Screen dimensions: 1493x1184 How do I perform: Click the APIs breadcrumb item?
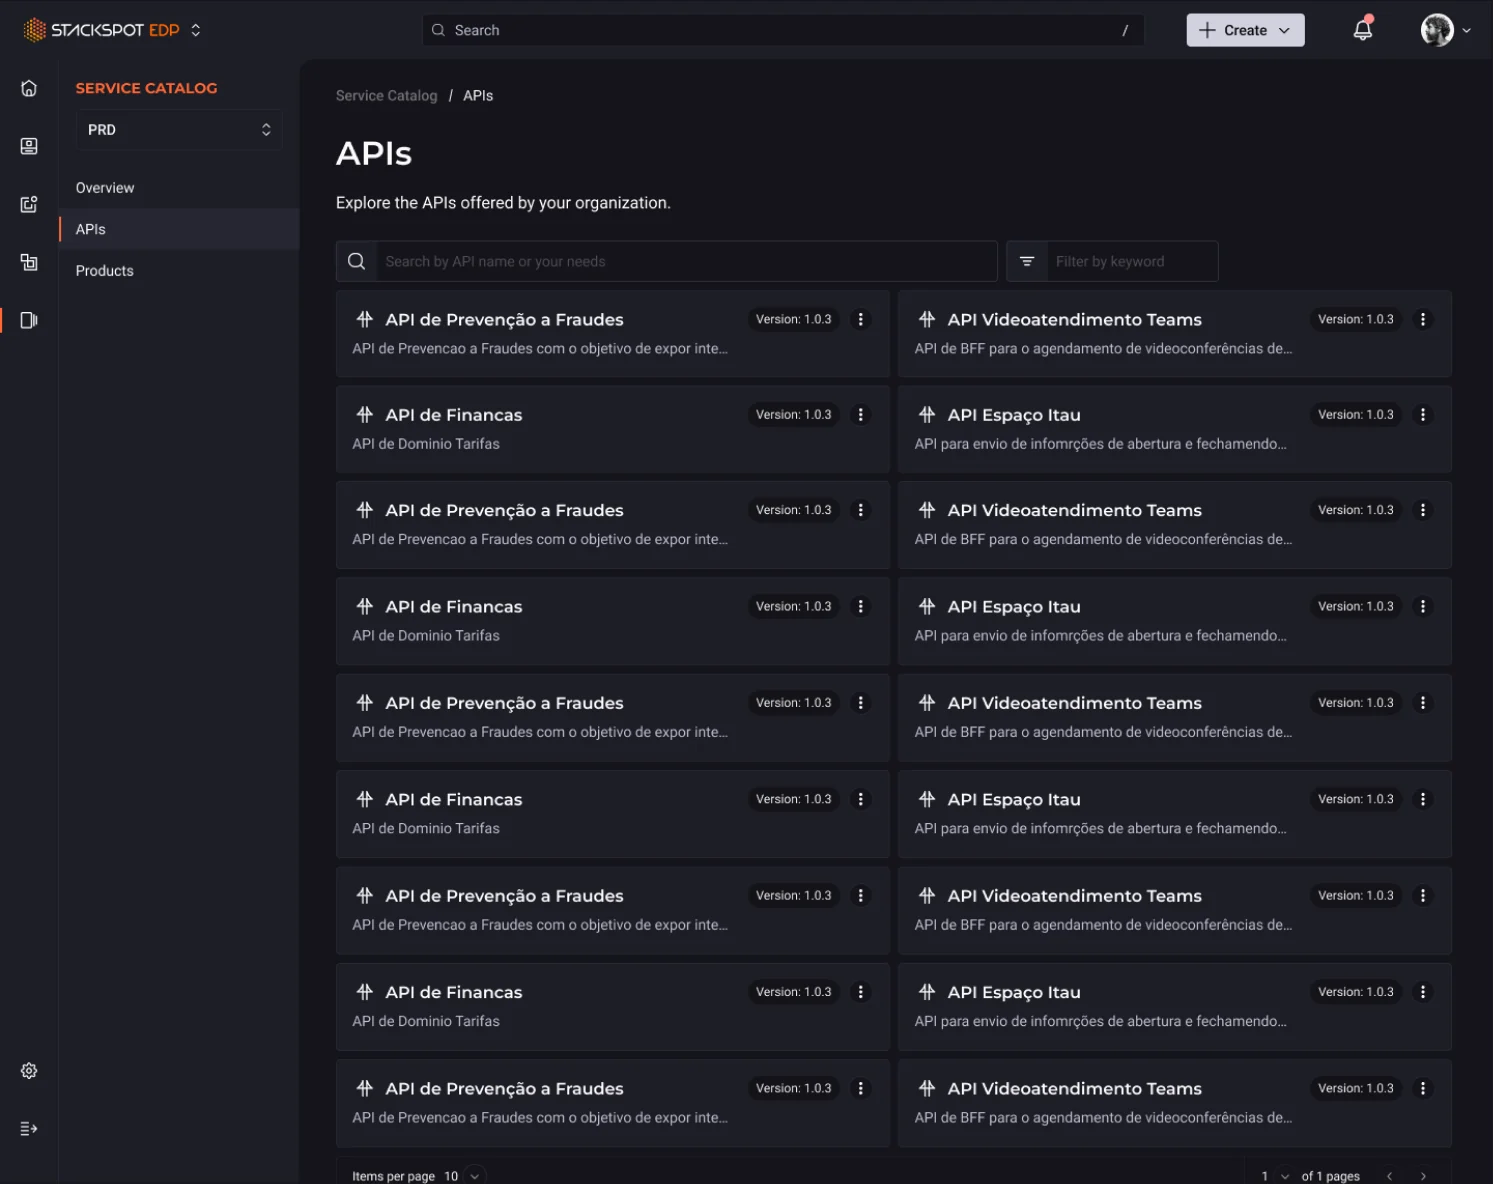(478, 96)
